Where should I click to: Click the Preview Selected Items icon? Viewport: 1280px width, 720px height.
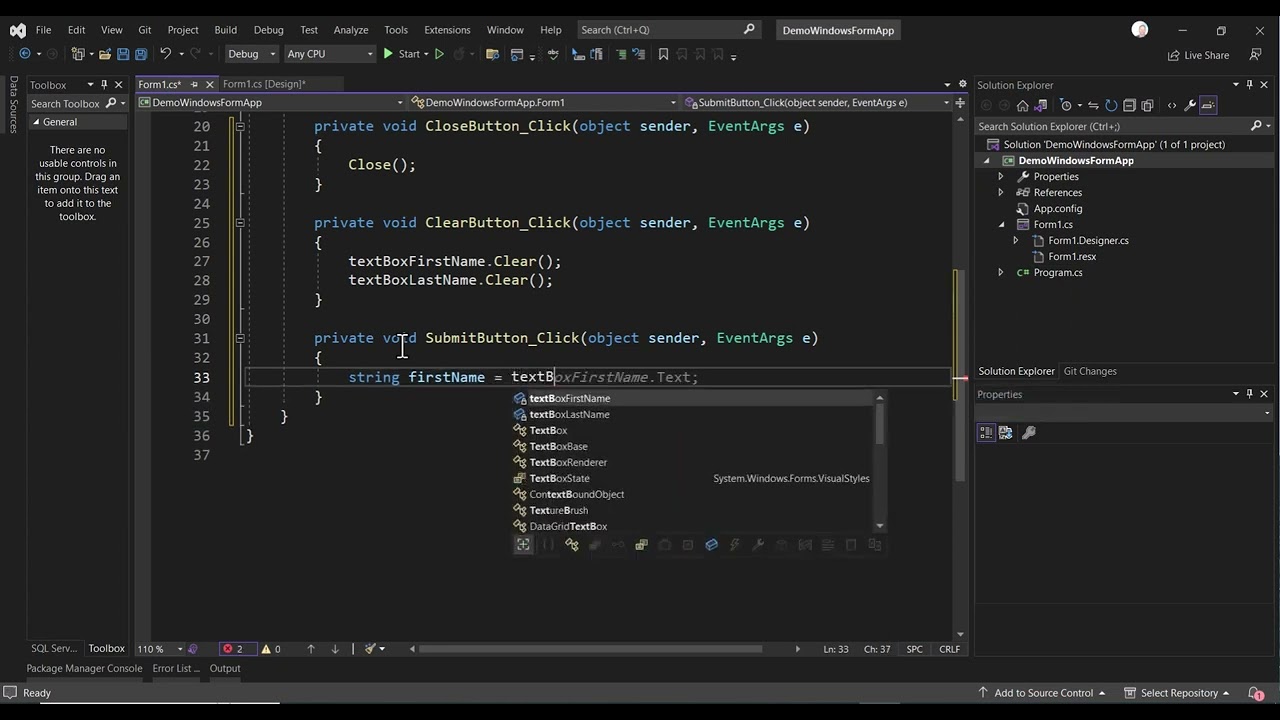pyautogui.click(x=1208, y=105)
